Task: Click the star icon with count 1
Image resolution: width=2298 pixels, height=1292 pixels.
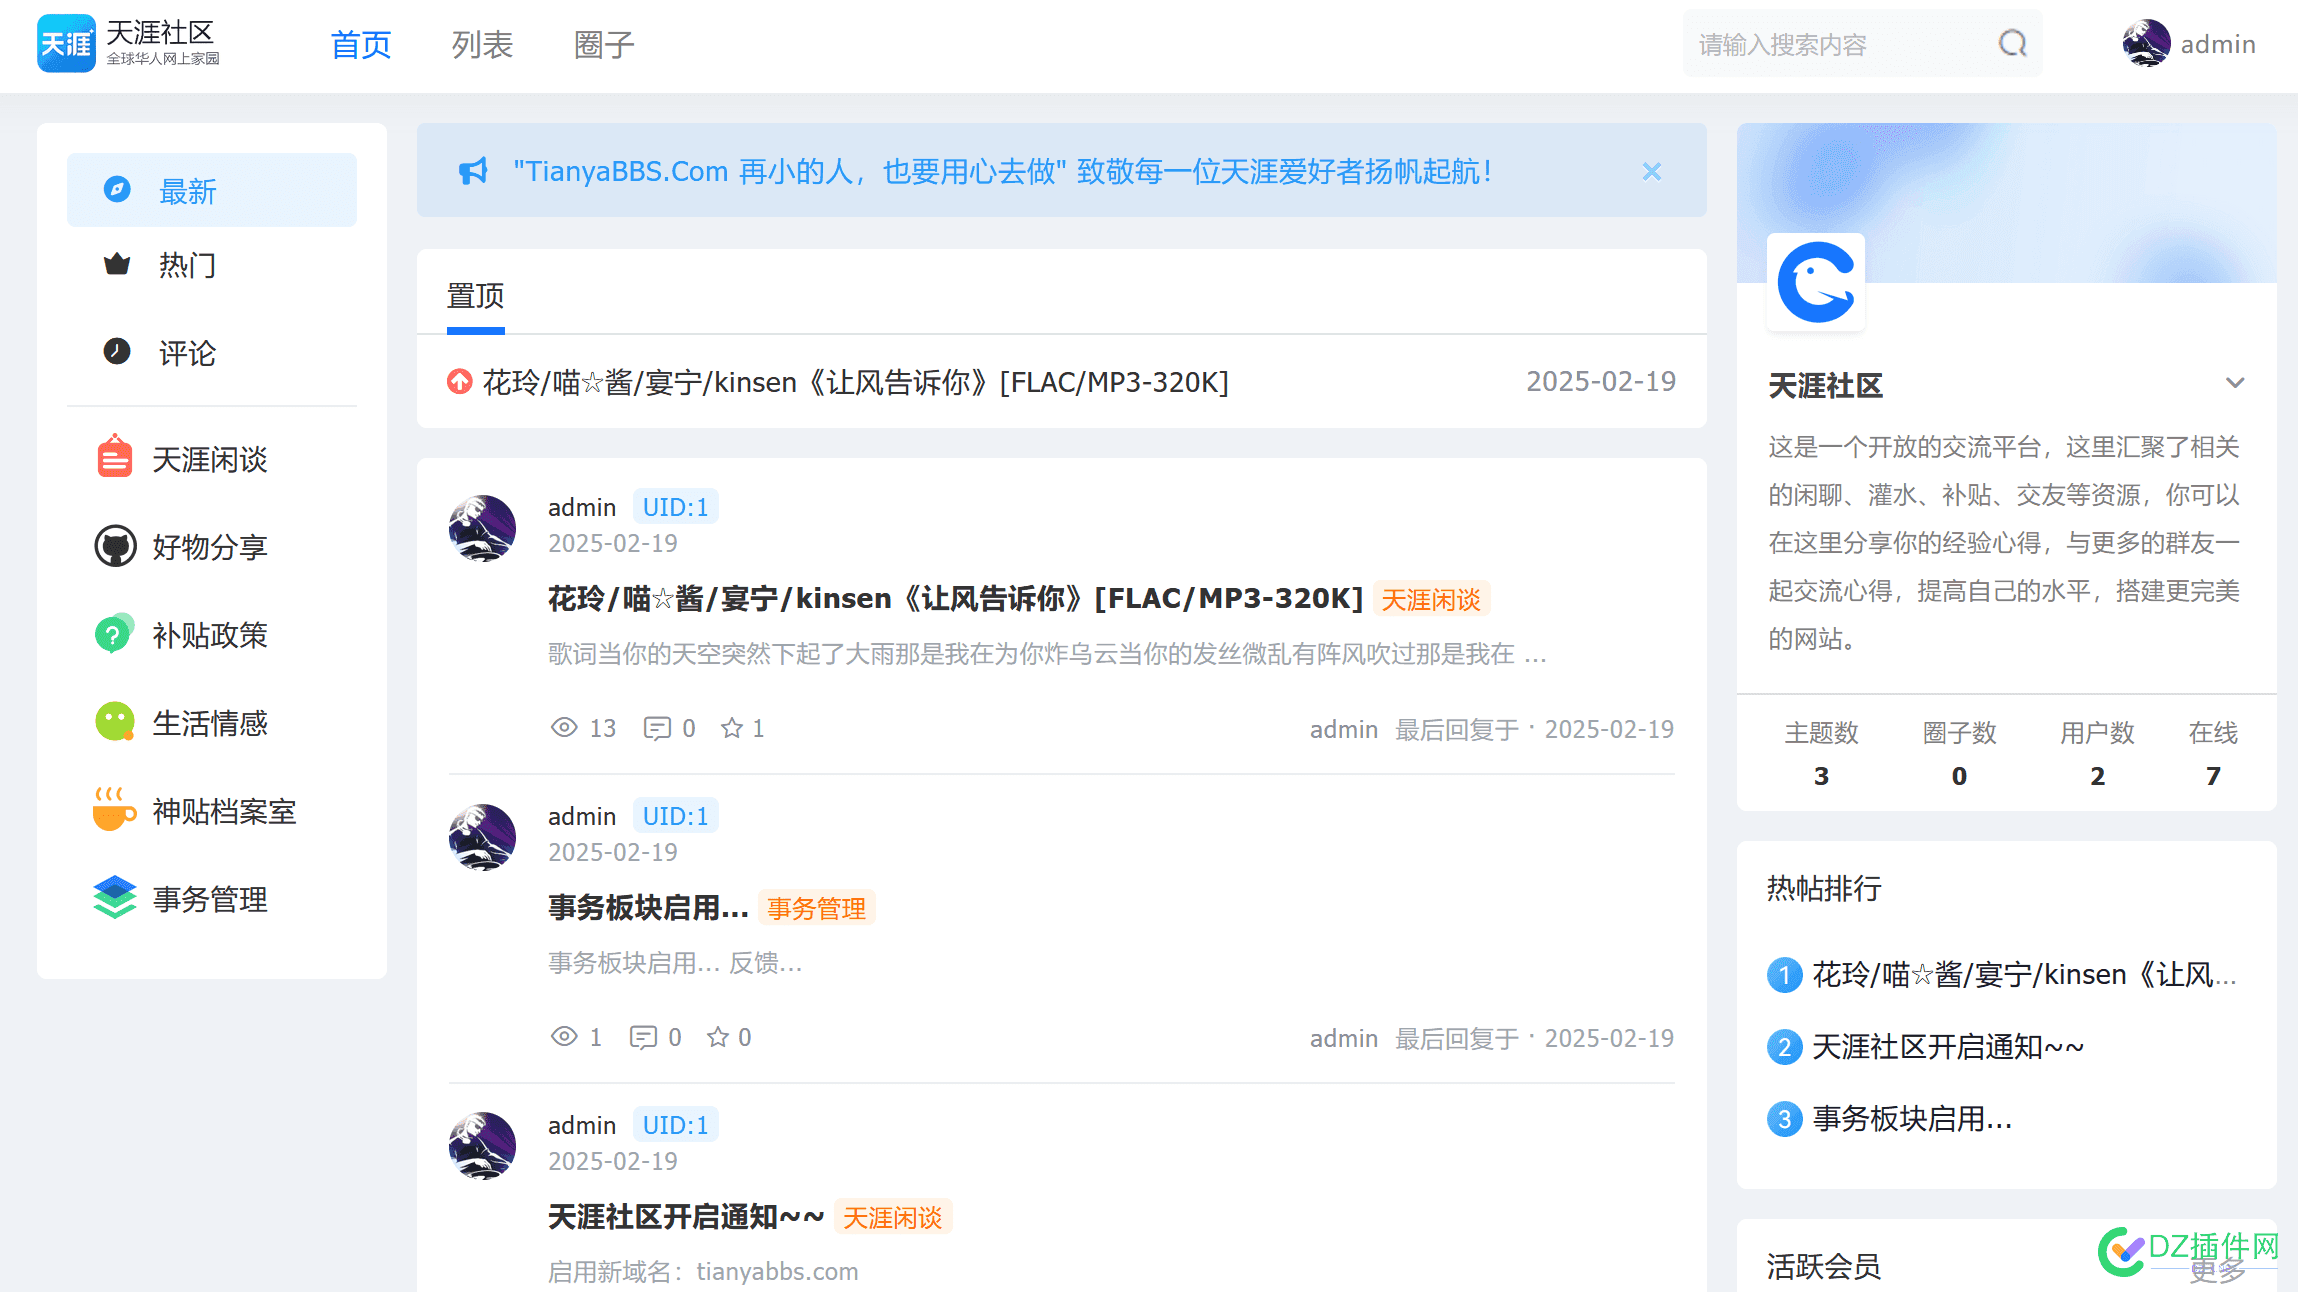Action: (x=732, y=728)
